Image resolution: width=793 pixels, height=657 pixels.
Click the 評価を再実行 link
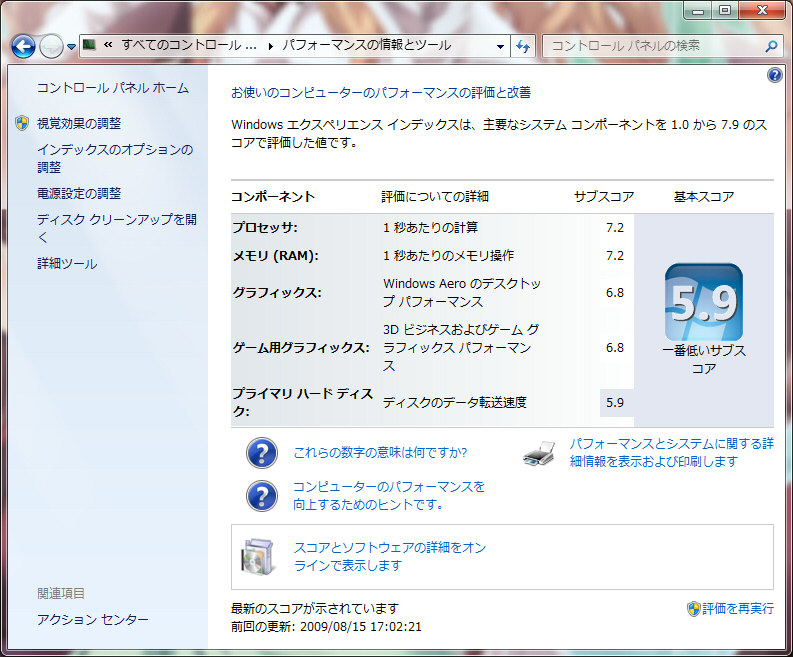[x=737, y=608]
